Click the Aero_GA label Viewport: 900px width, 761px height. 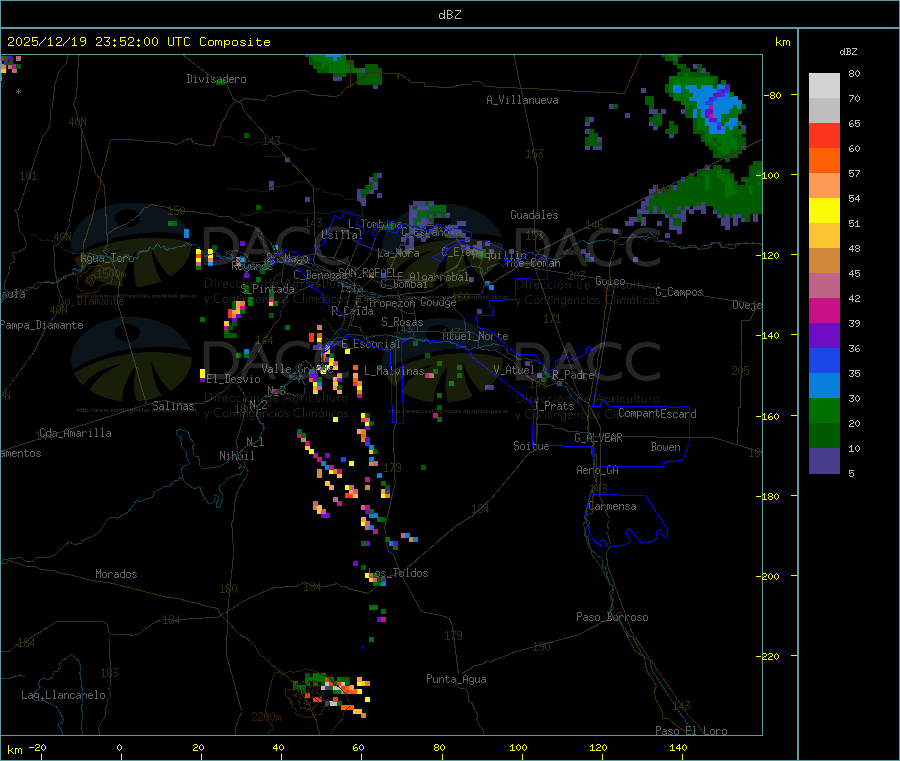(x=598, y=470)
